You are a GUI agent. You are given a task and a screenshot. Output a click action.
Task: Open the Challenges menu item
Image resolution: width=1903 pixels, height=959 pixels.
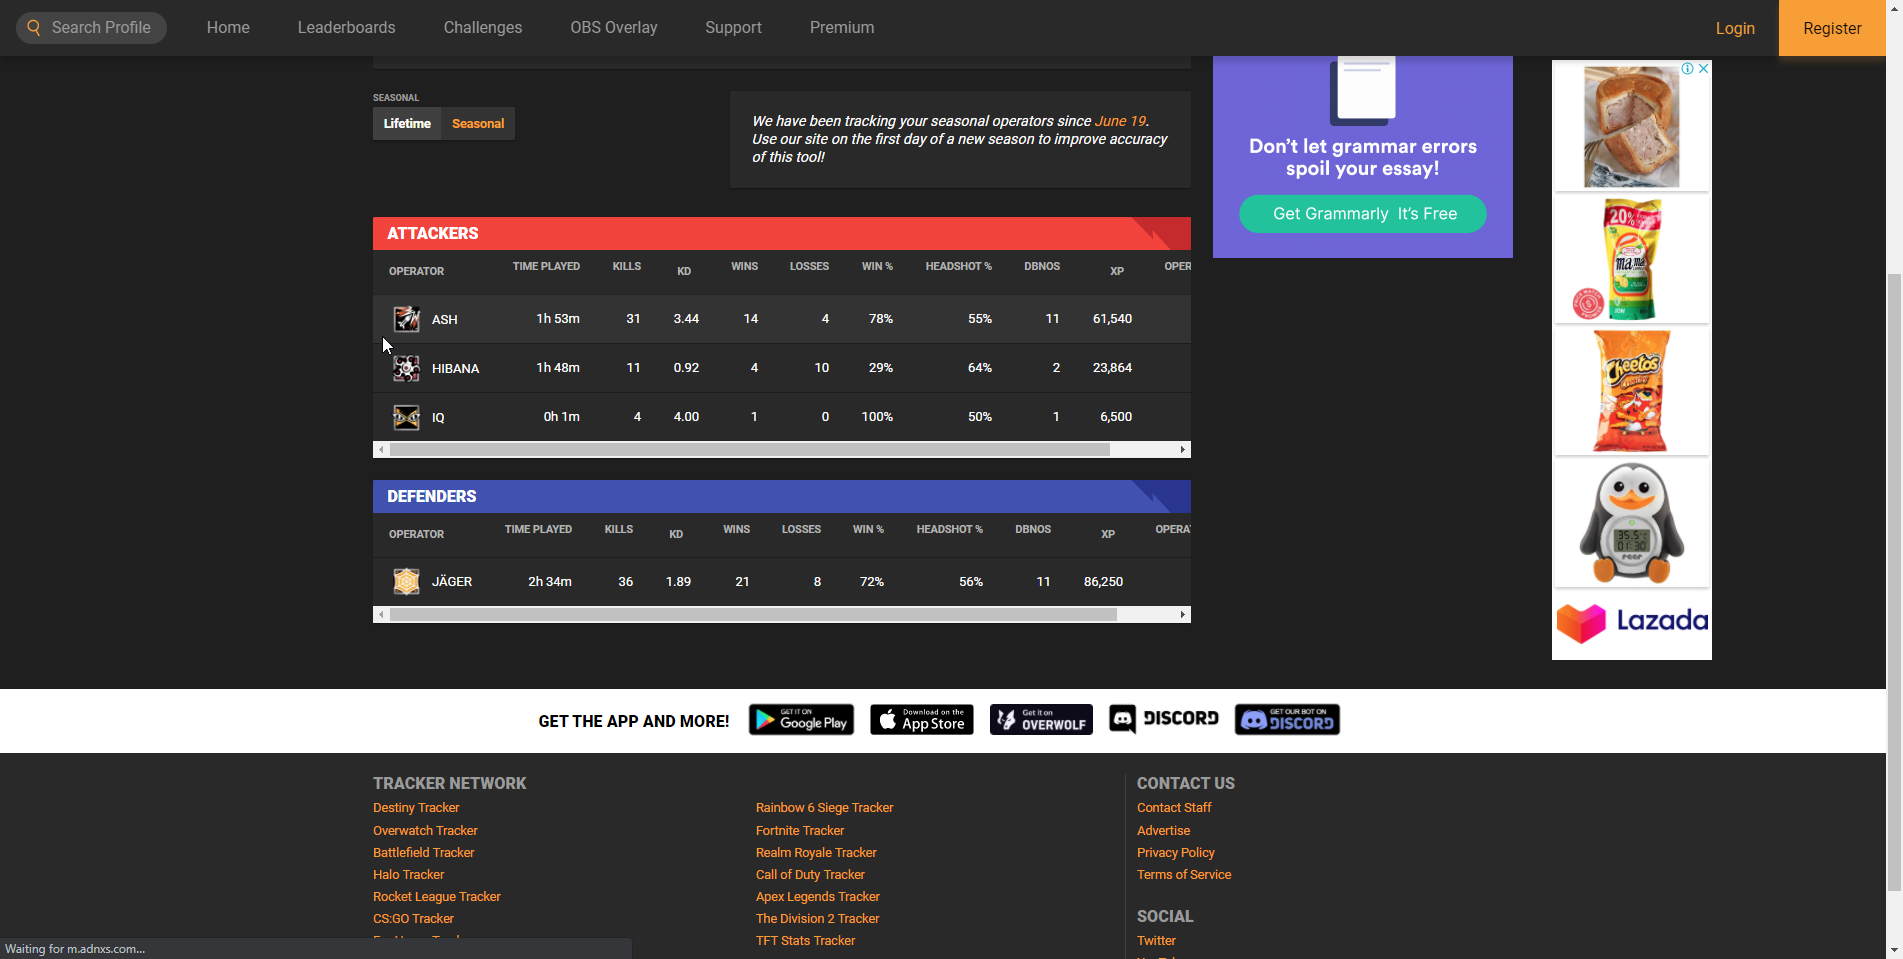[x=483, y=28]
